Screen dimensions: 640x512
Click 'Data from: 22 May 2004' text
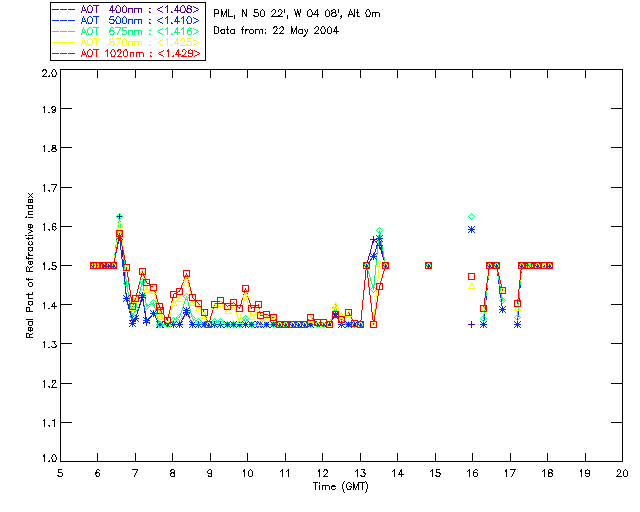(276, 31)
